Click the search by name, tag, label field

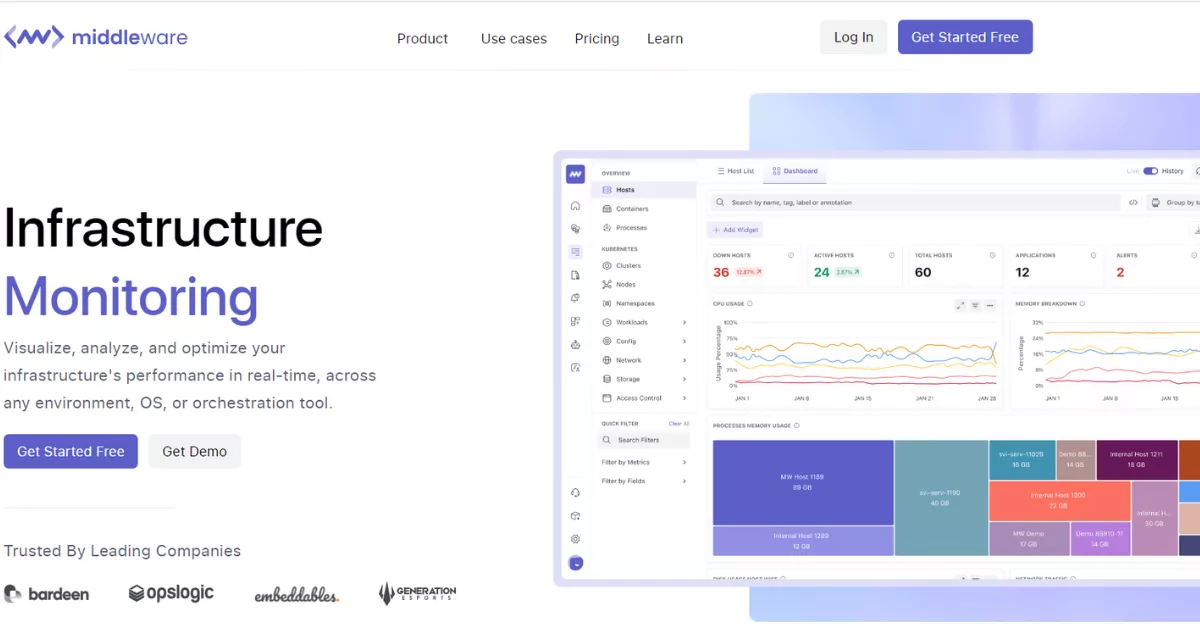point(914,203)
